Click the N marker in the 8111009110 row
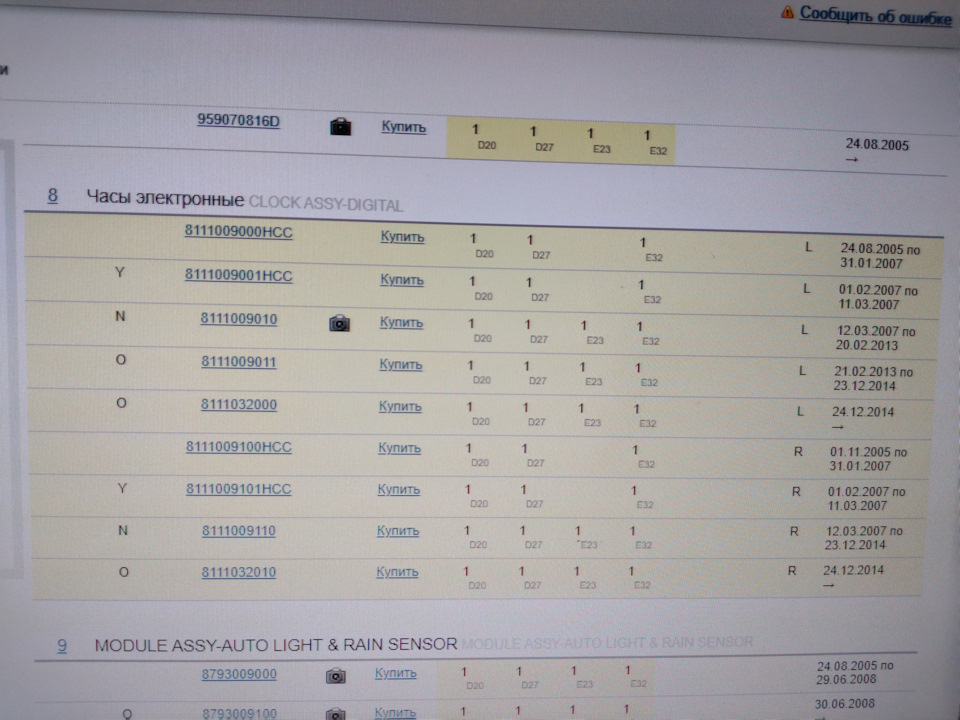 [123, 530]
